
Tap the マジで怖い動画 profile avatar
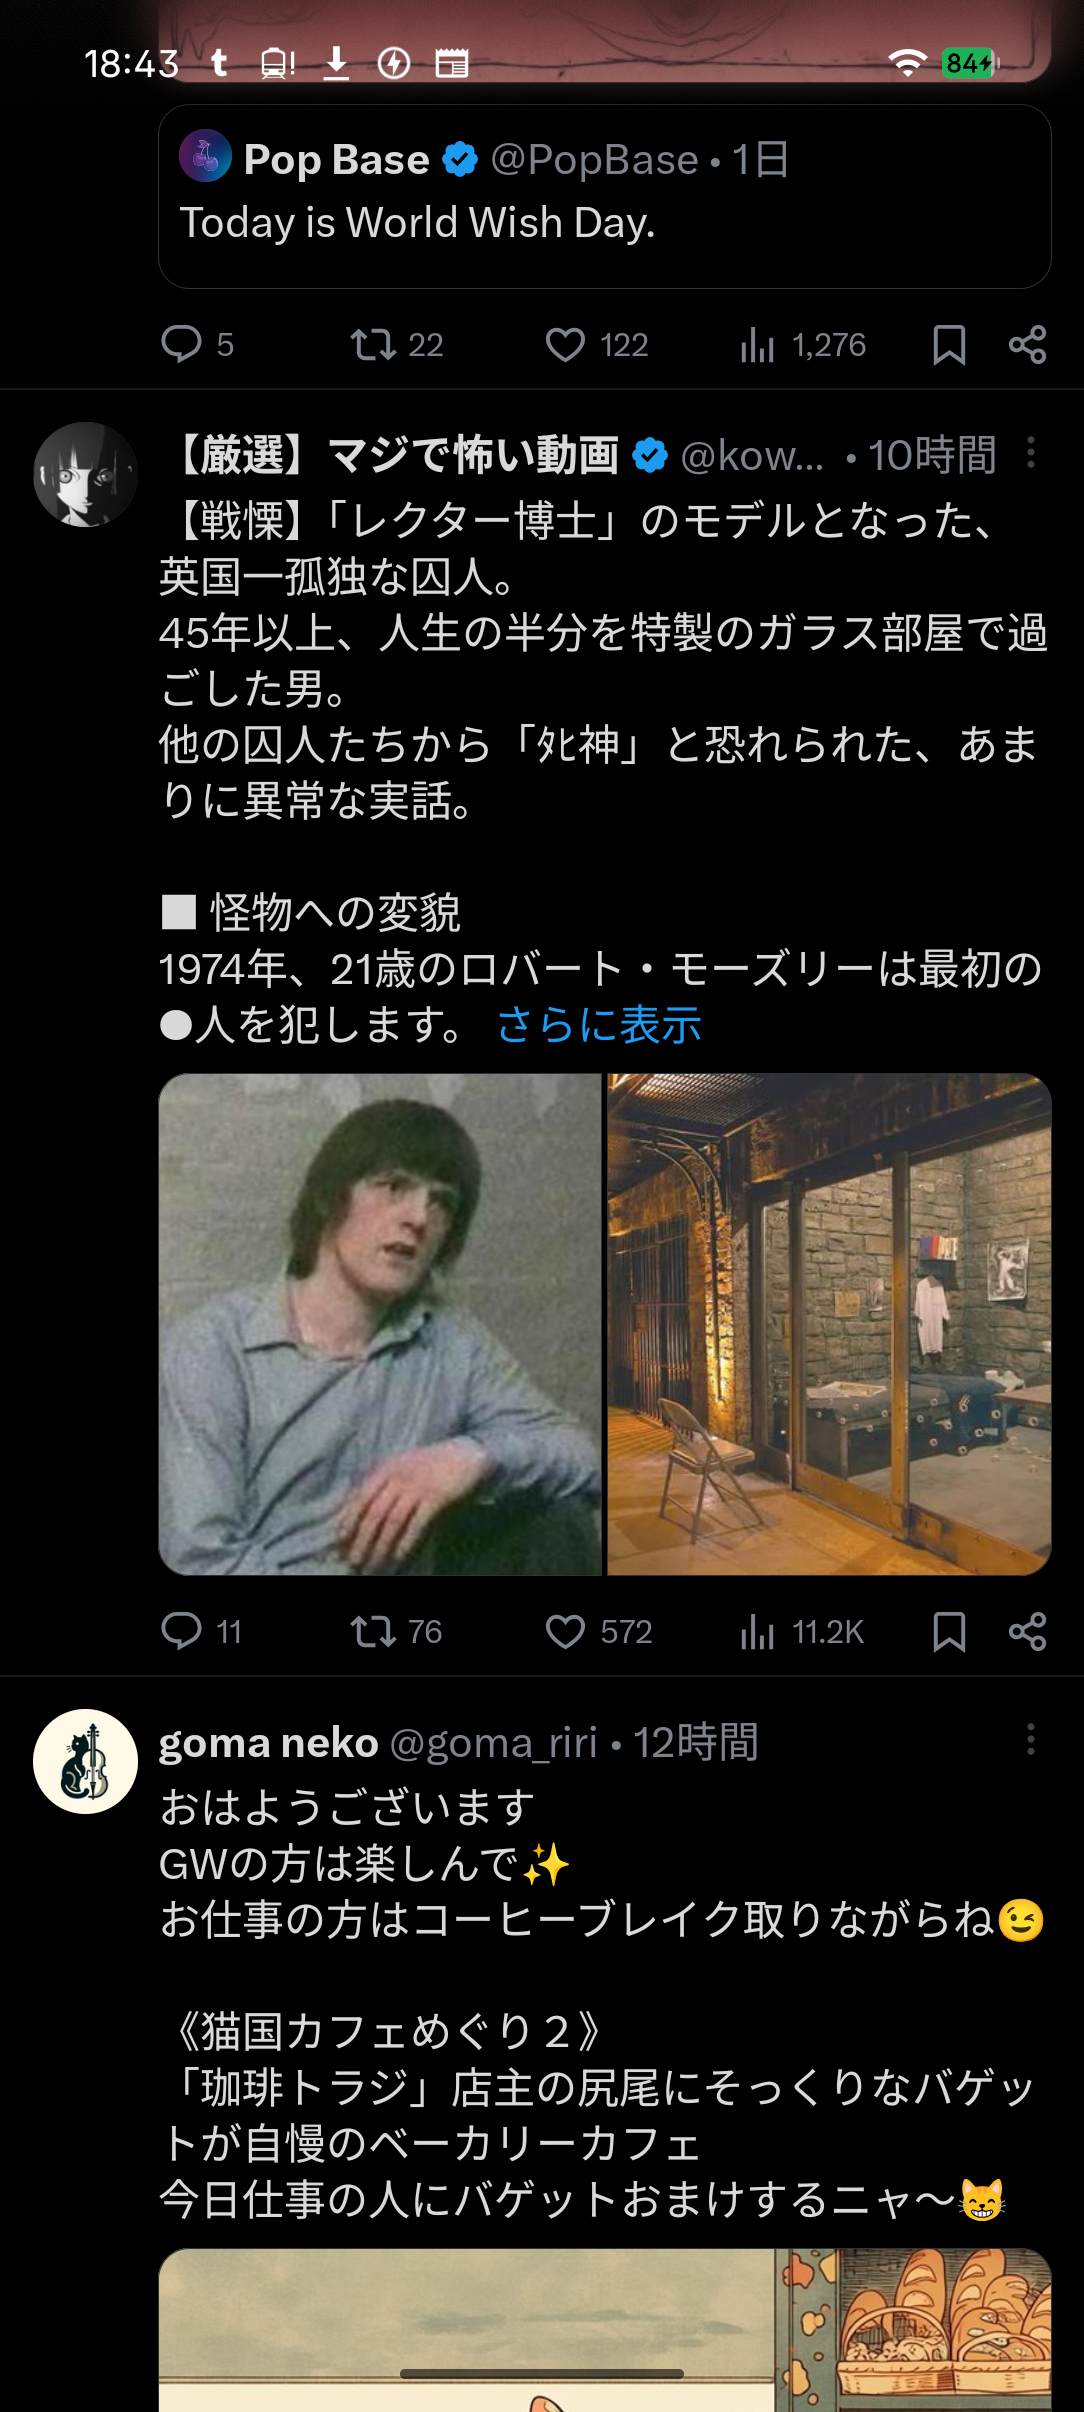coord(86,474)
